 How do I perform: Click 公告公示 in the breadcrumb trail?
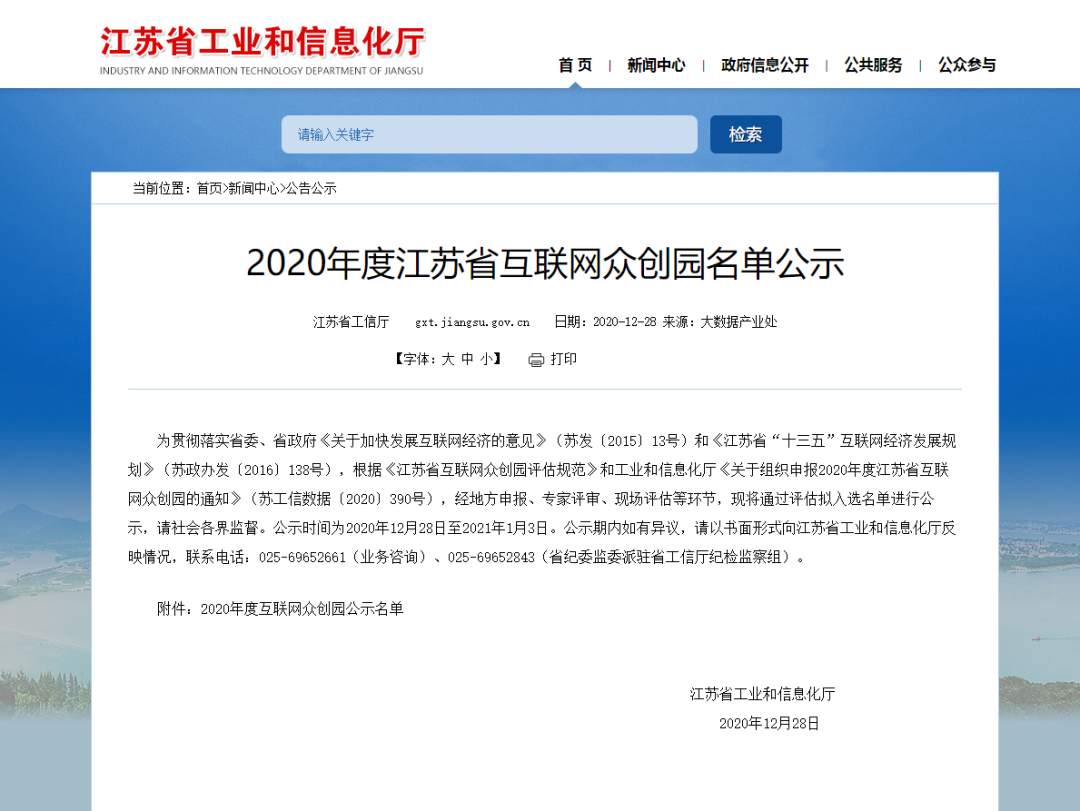point(311,188)
